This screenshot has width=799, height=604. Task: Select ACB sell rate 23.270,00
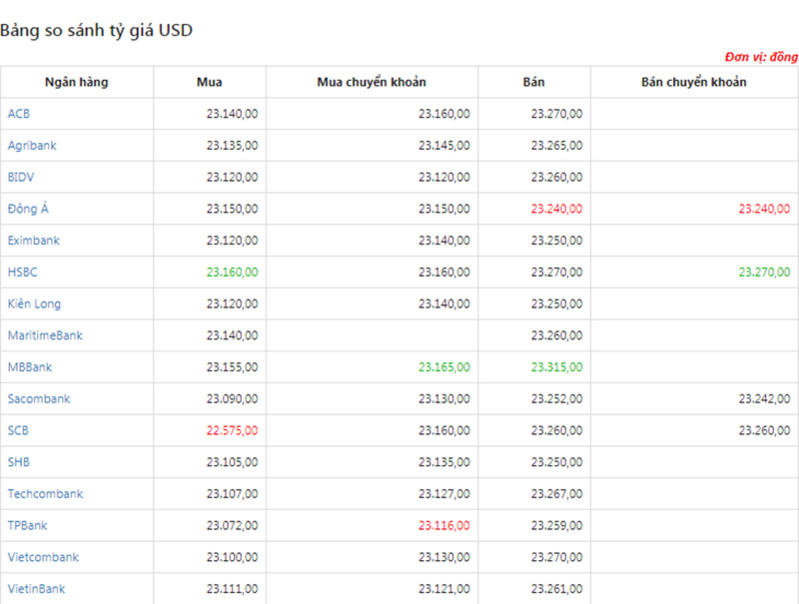(556, 114)
